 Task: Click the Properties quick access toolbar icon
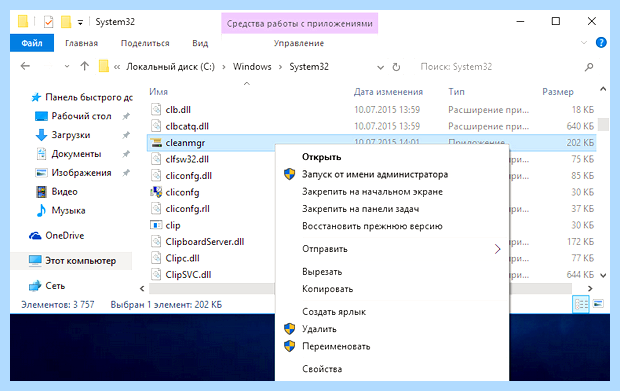point(48,21)
